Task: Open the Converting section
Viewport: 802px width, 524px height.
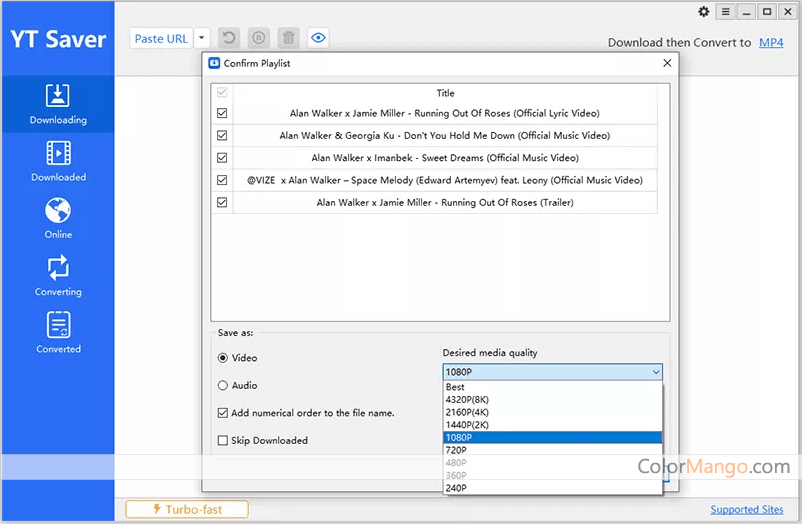Action: (58, 276)
